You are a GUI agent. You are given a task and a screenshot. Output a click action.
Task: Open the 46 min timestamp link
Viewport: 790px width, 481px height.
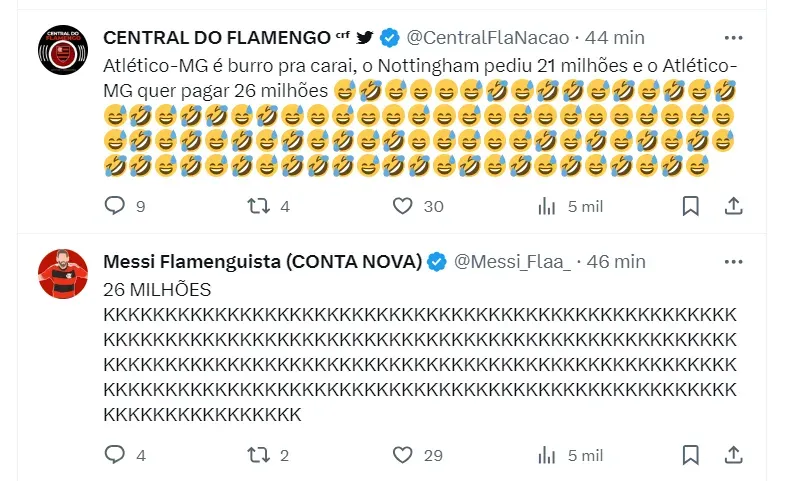click(617, 262)
